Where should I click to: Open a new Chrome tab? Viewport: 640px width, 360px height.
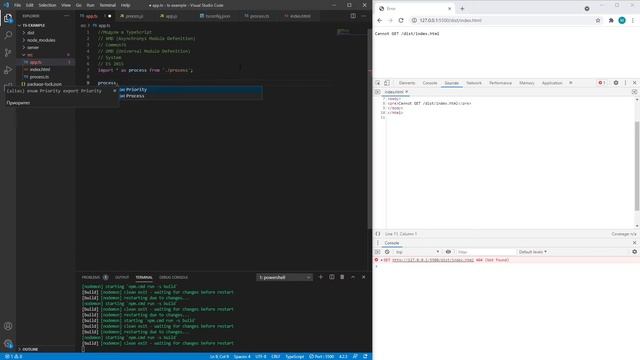[462, 9]
